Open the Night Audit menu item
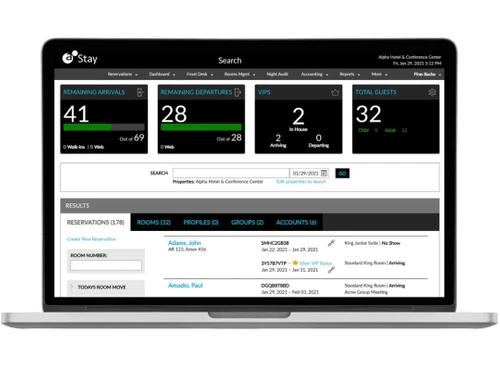Viewport: 500px width, 375px height. click(x=277, y=74)
